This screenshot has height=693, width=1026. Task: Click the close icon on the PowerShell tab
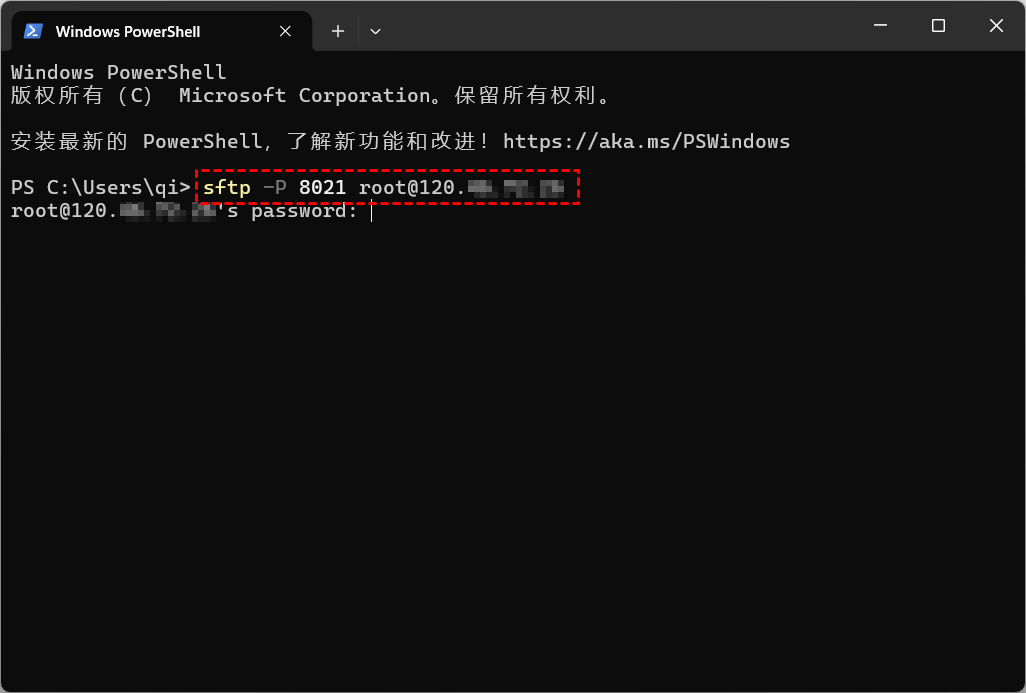click(284, 31)
